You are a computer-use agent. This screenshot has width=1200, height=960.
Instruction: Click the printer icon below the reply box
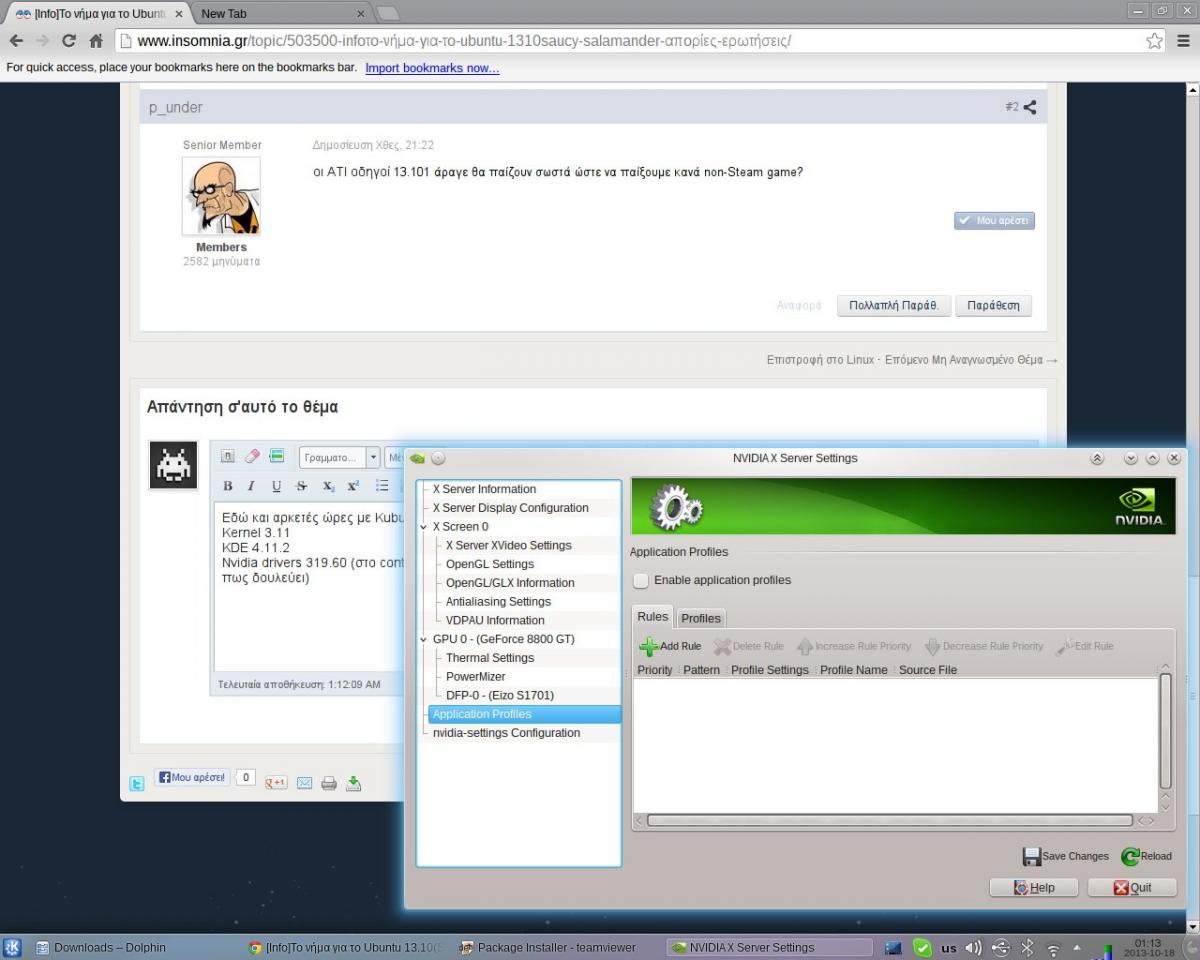329,783
